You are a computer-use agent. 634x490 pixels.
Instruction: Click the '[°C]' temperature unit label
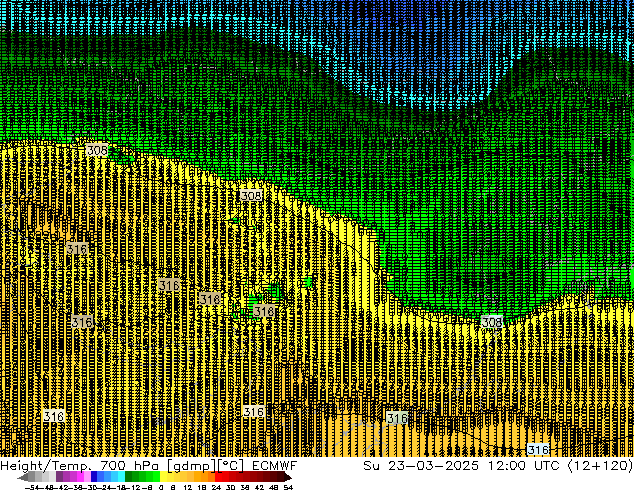pos(230,466)
